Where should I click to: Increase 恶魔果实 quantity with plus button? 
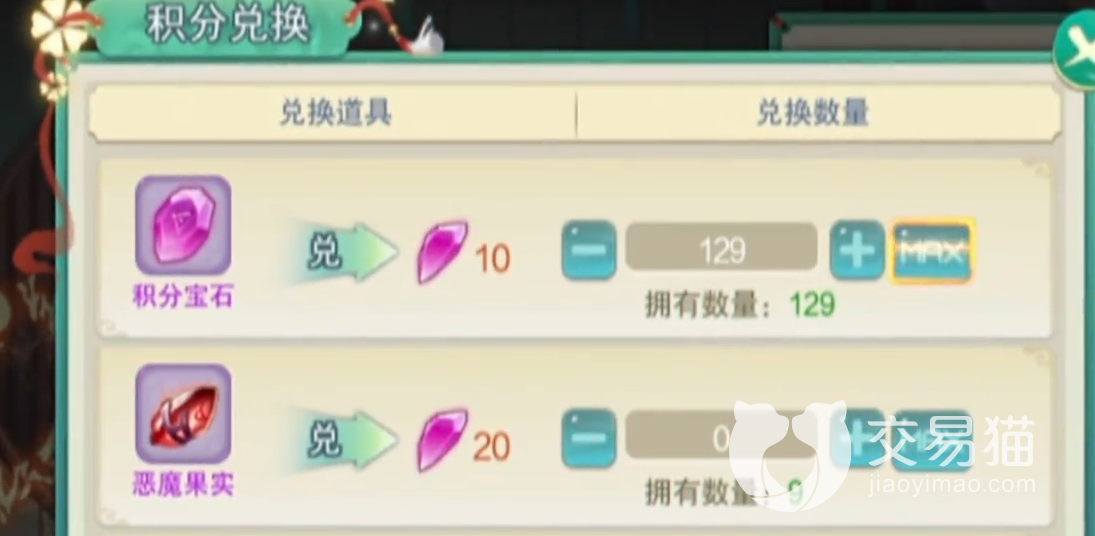[x=857, y=438]
